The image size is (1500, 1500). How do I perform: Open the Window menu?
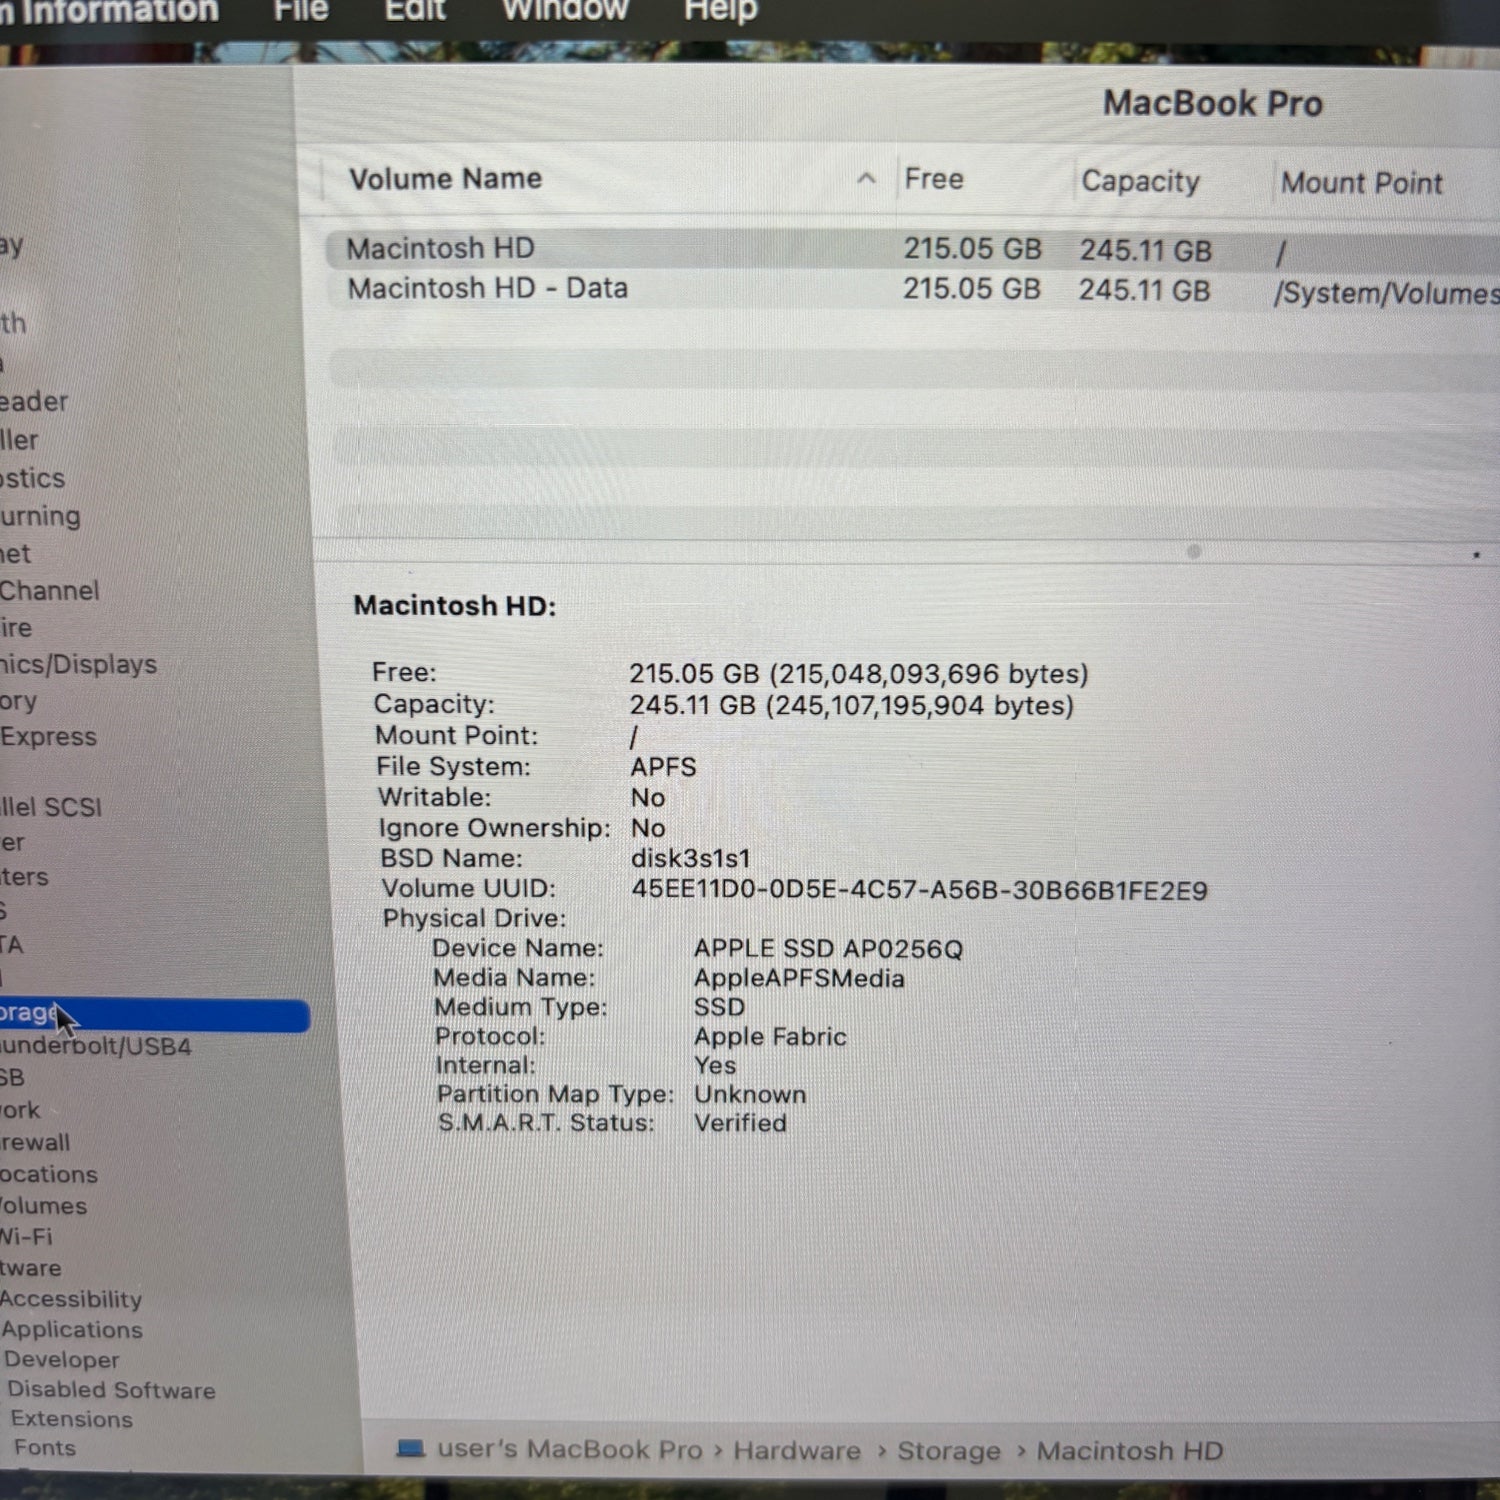(565, 10)
